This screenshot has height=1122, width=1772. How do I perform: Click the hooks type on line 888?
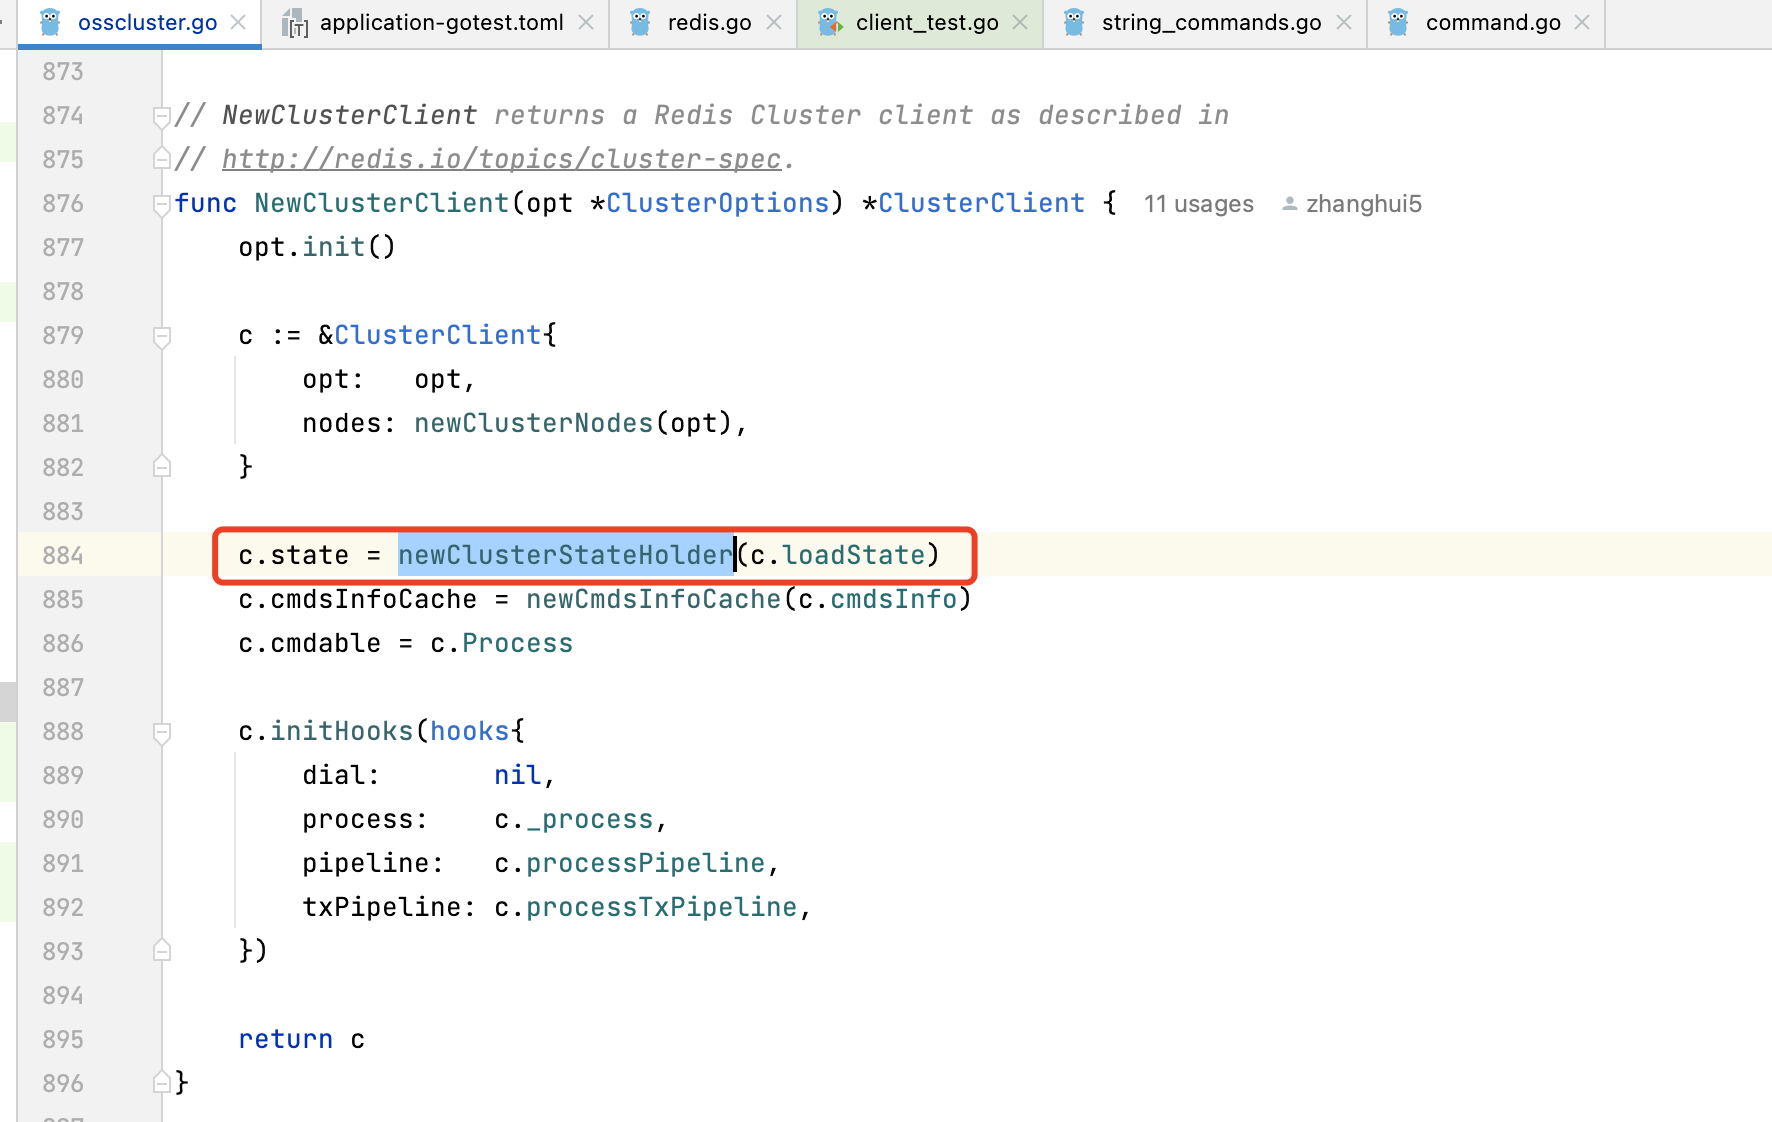coord(469,731)
